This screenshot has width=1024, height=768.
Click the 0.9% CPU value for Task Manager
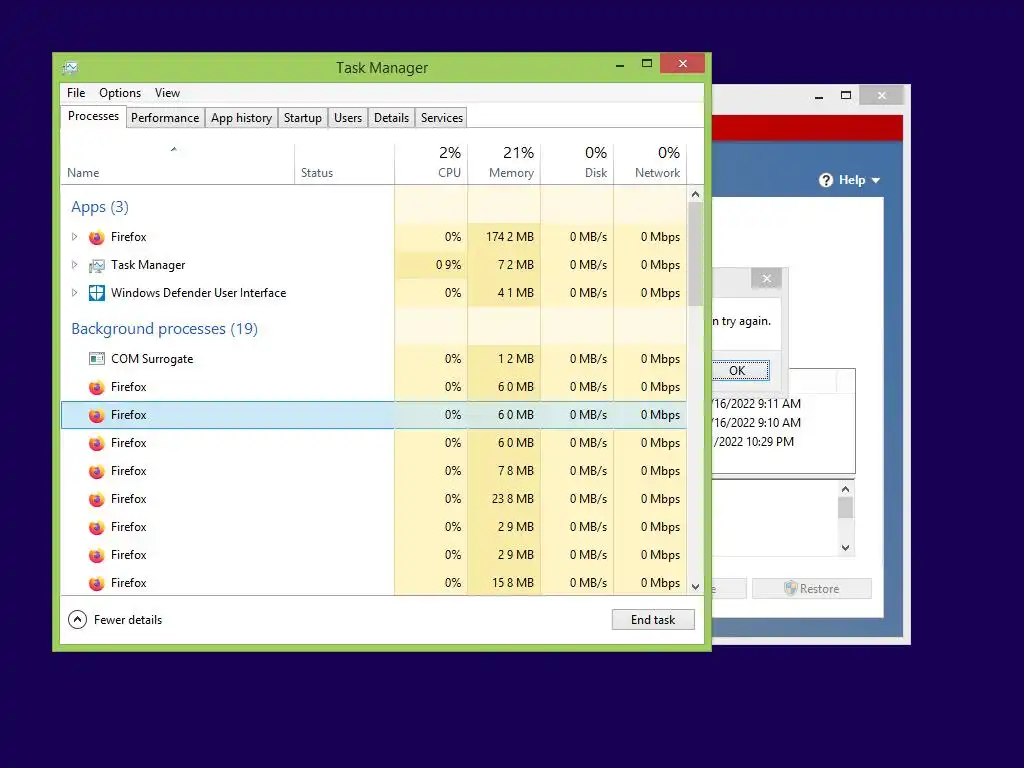click(449, 265)
